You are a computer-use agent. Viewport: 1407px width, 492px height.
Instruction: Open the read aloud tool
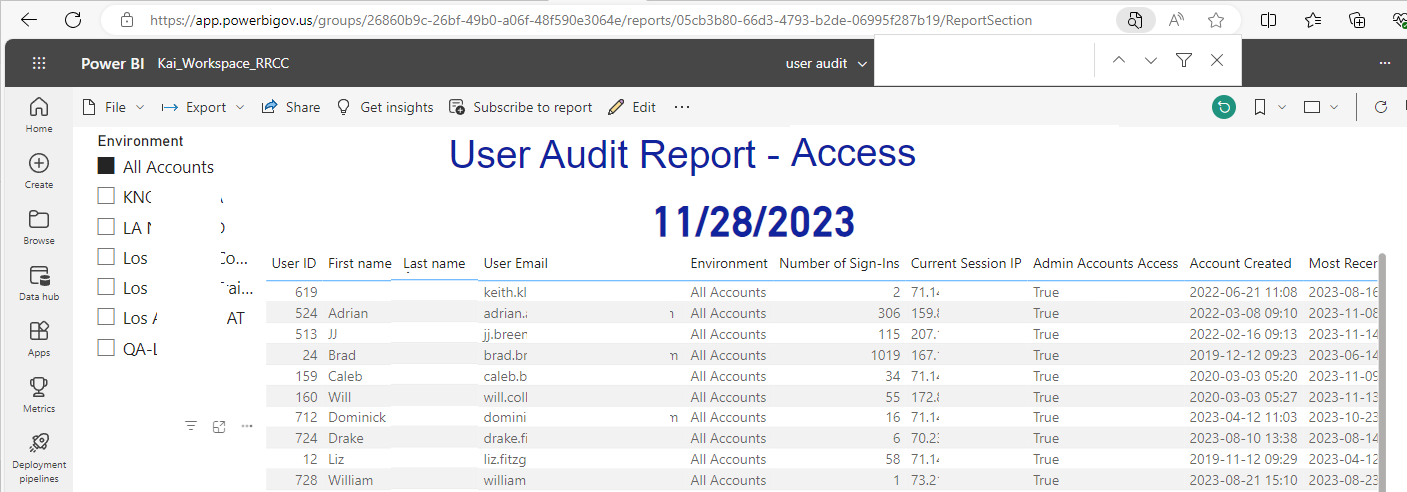[x=1177, y=19]
